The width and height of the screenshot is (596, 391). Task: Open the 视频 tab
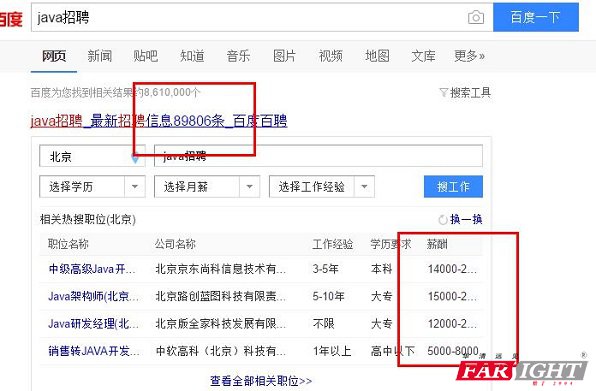coord(331,56)
